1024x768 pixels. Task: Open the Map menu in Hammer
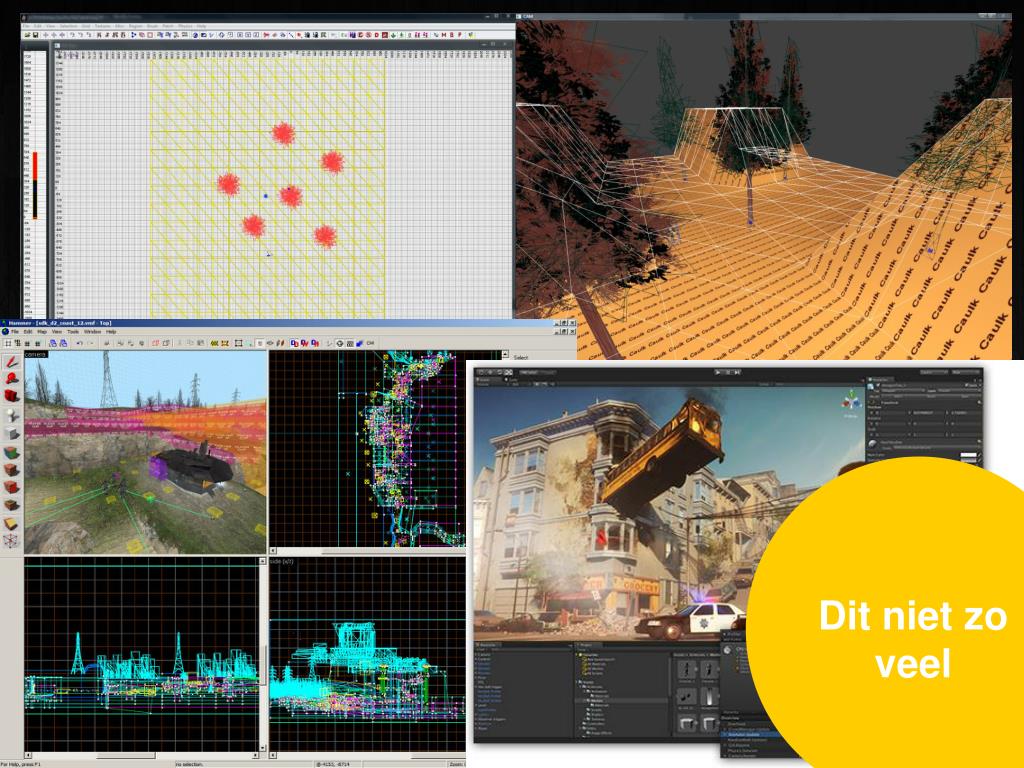[42, 332]
